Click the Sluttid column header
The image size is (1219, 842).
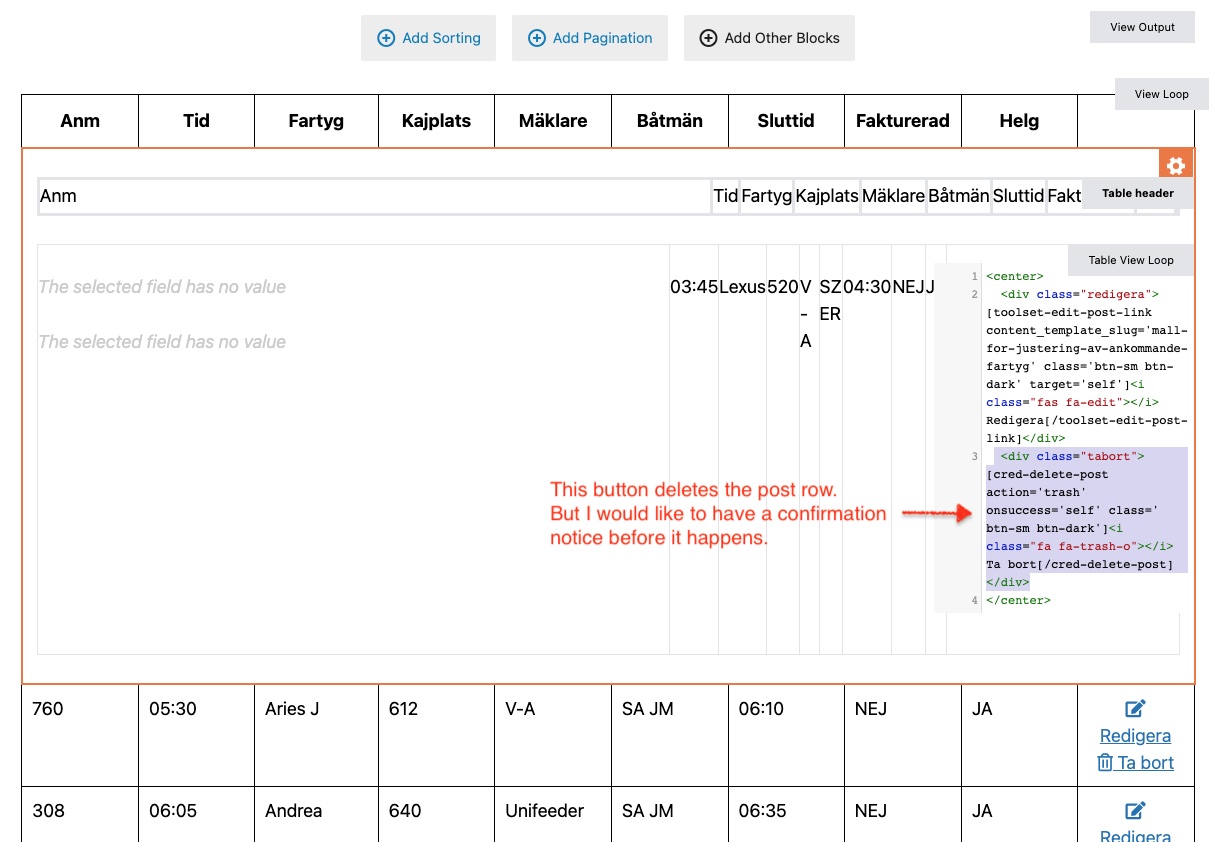[786, 121]
